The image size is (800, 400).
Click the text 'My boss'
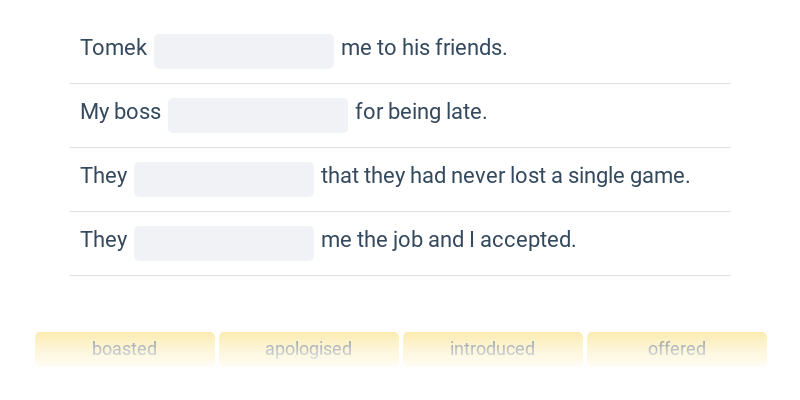click(x=120, y=112)
